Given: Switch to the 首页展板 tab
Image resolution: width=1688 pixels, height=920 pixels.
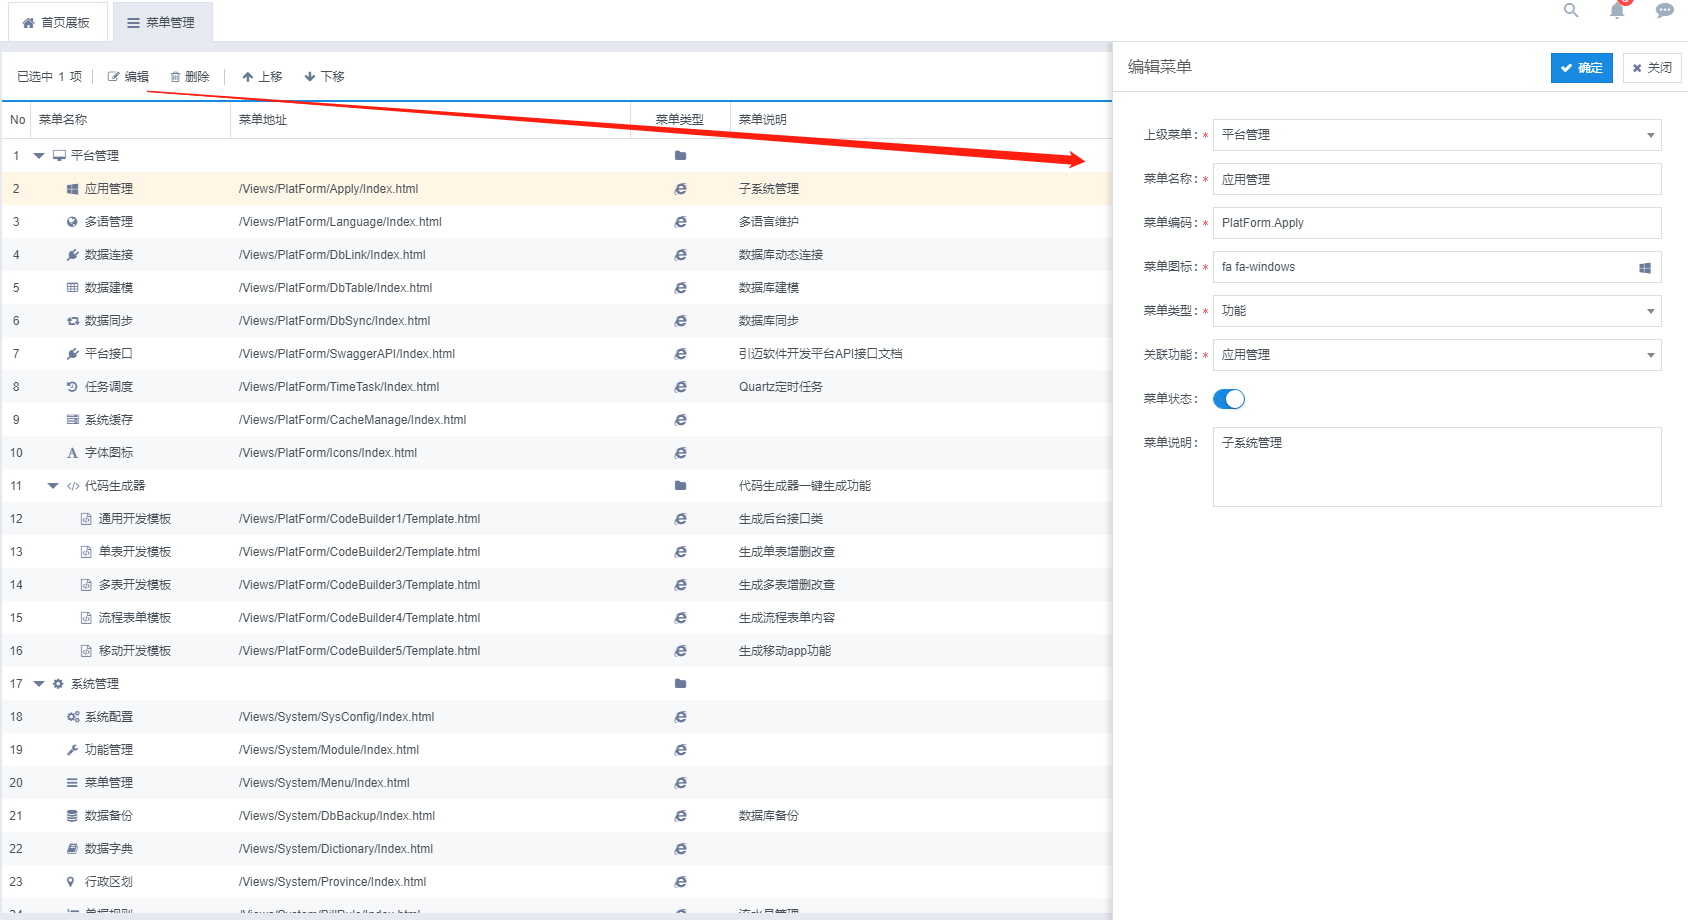Looking at the screenshot, I should pyautogui.click(x=57, y=22).
